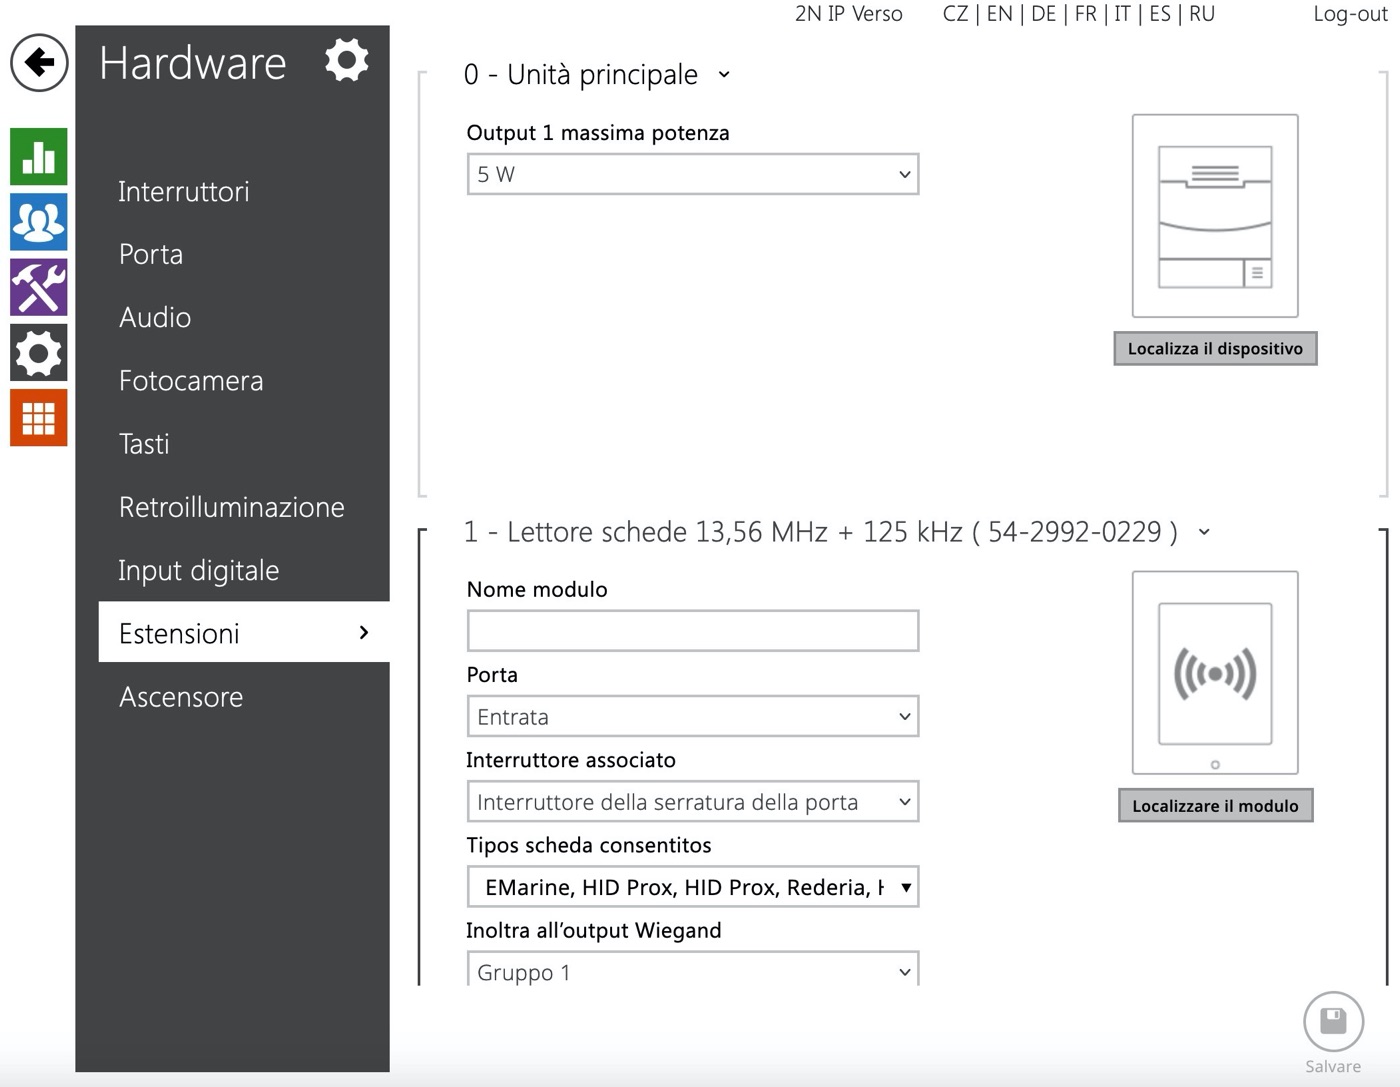Click the Hardware heading text
Screen dimensions: 1400x1087
click(x=193, y=63)
